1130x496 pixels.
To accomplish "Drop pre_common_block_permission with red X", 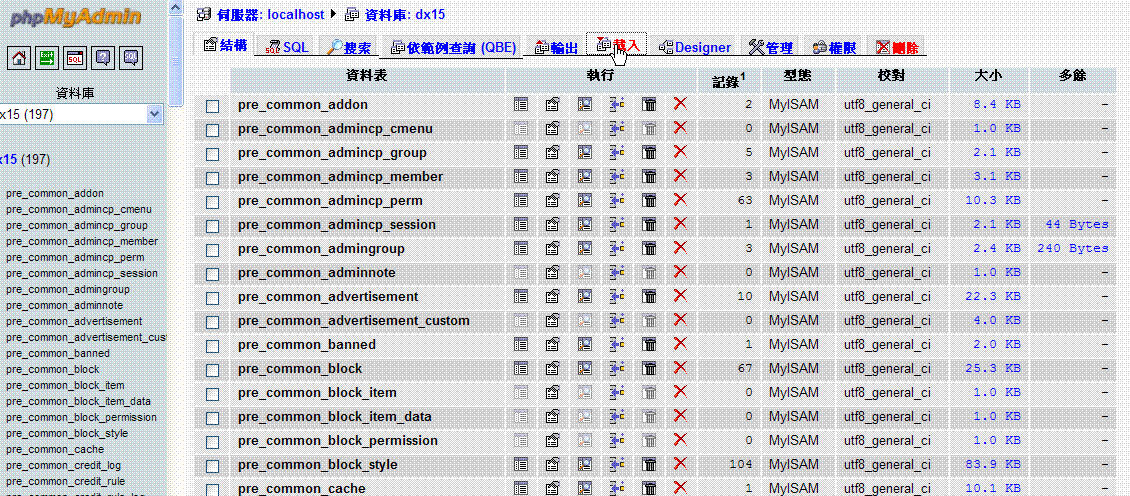I will pos(680,440).
